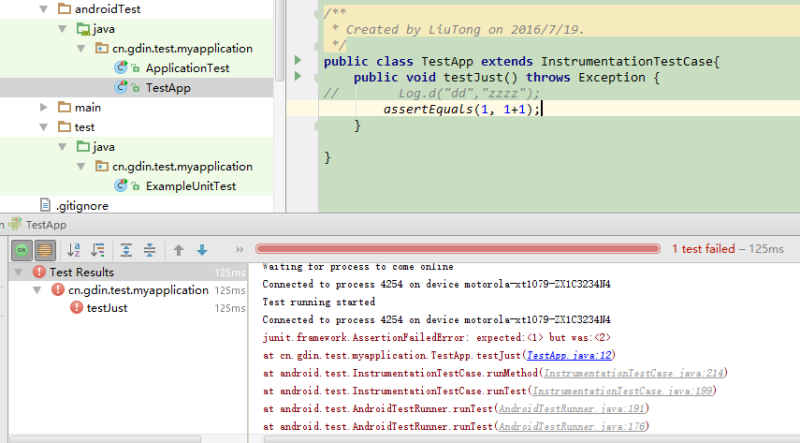The height and width of the screenshot is (443, 800).
Task: Sort test results alphabetically
Action: (74, 250)
